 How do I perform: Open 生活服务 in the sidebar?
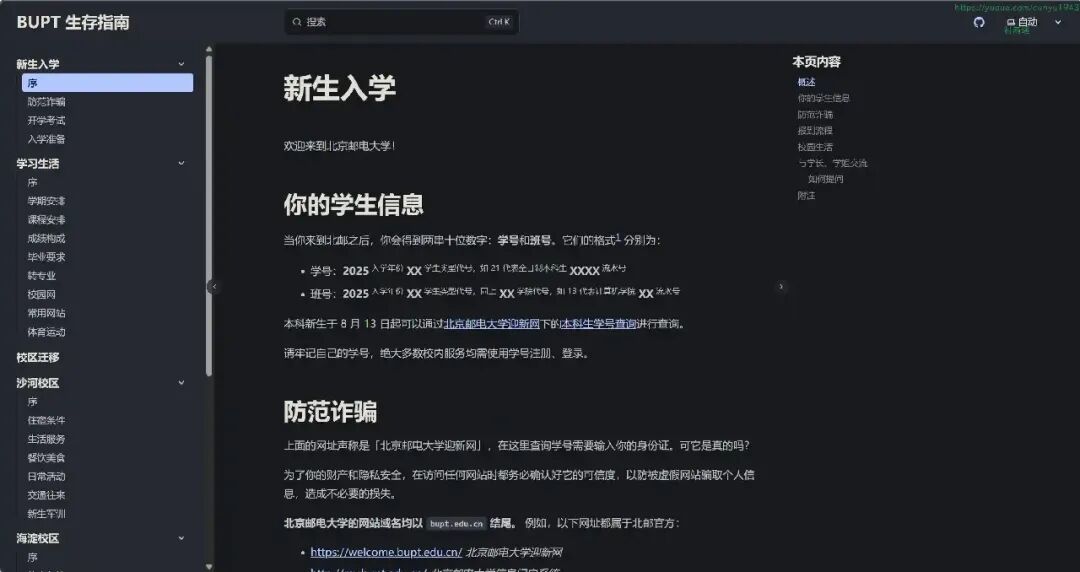[x=46, y=439]
